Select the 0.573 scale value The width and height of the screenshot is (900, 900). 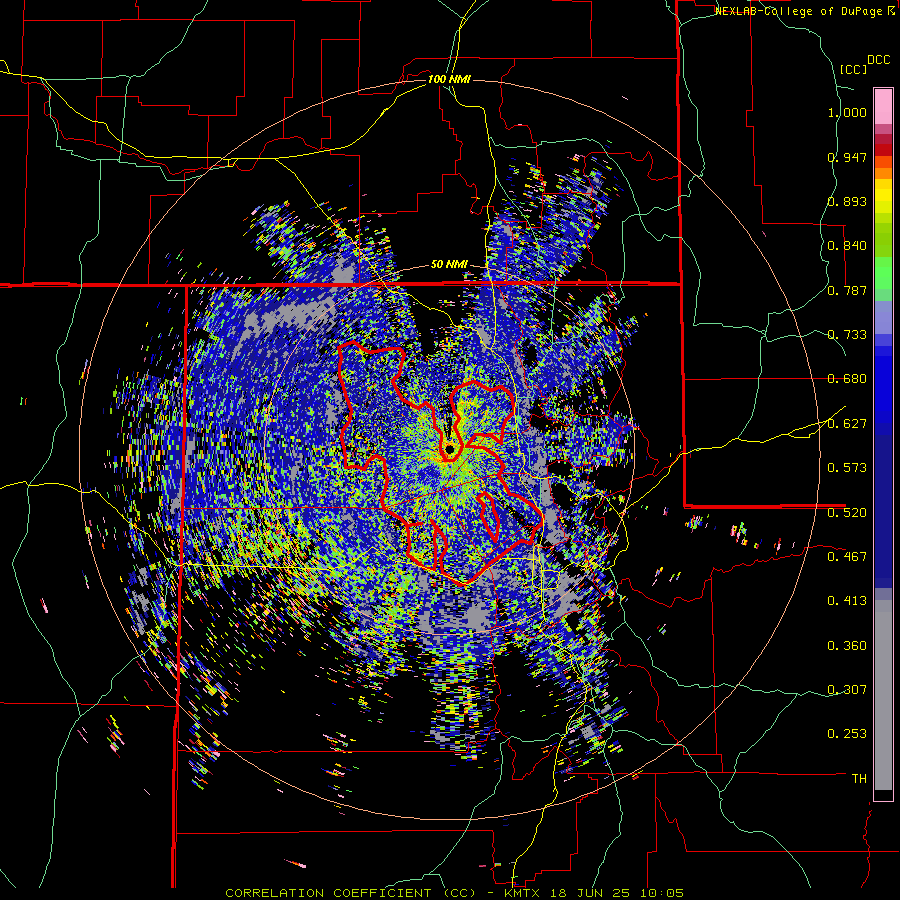pyautogui.click(x=847, y=468)
